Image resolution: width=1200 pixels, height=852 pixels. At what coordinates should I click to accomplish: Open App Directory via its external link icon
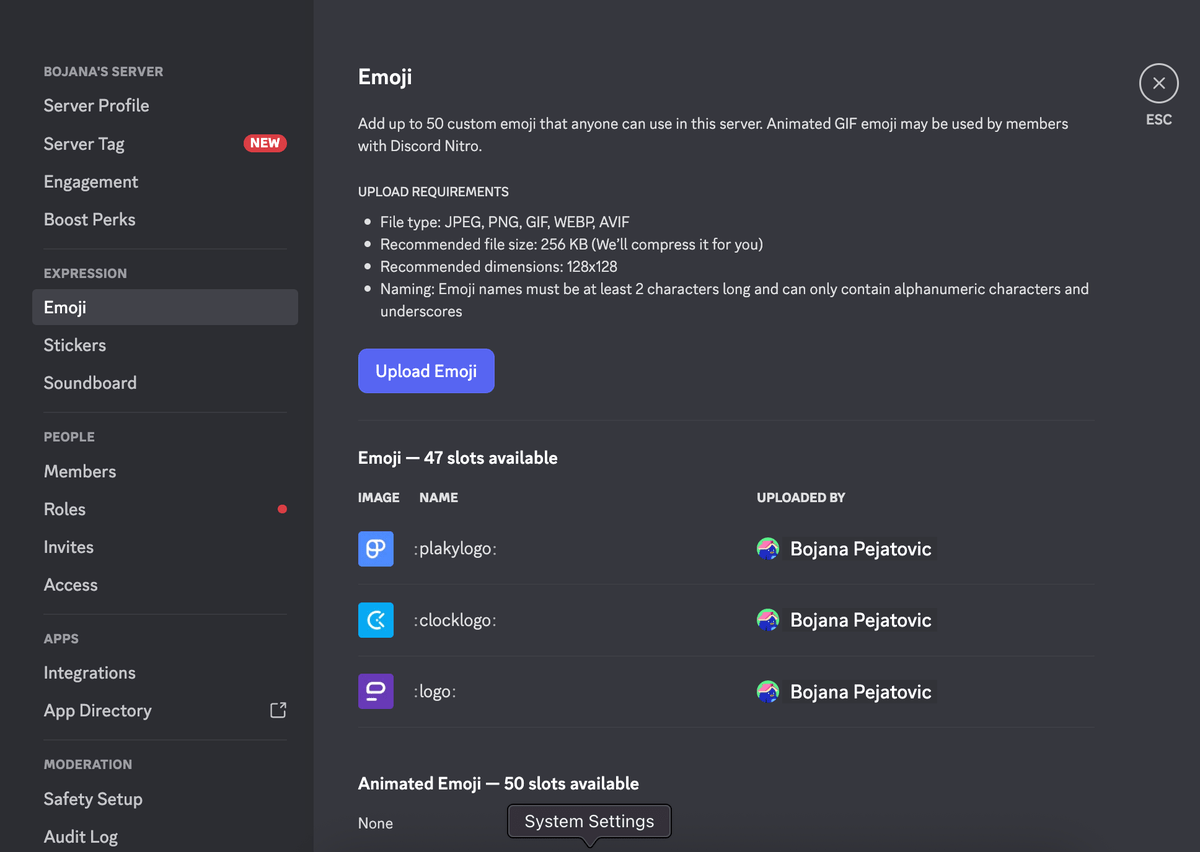278,710
